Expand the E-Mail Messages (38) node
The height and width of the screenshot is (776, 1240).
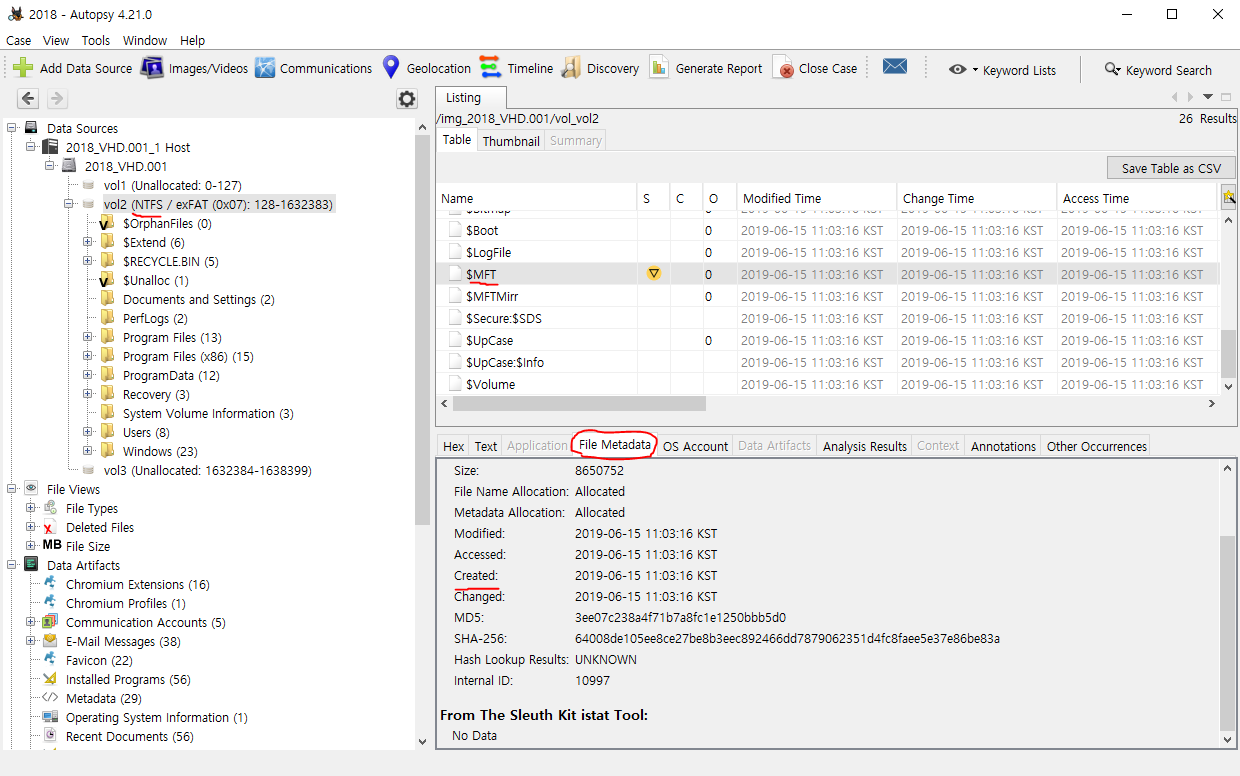[x=30, y=642]
